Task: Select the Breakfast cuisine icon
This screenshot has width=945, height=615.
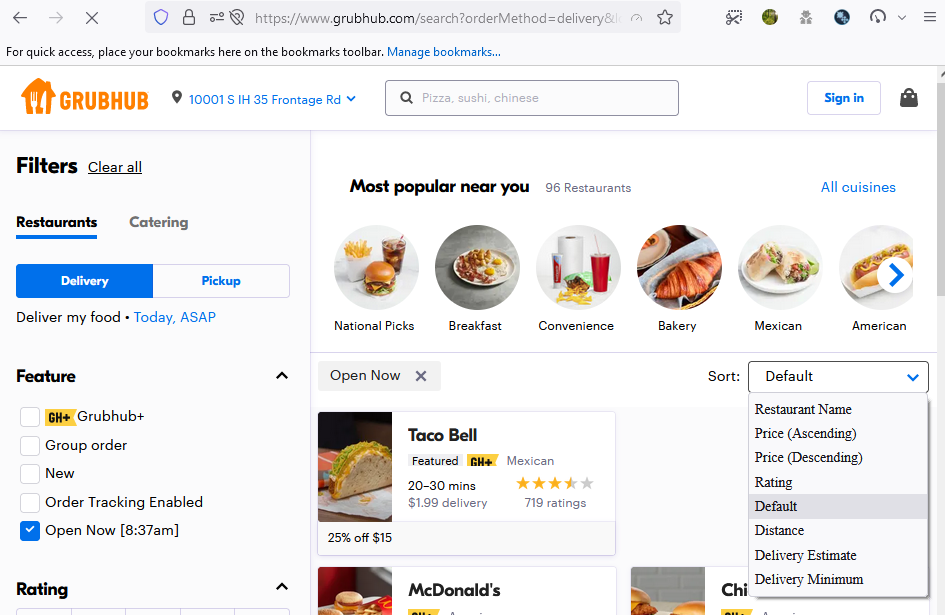Action: pyautogui.click(x=477, y=267)
